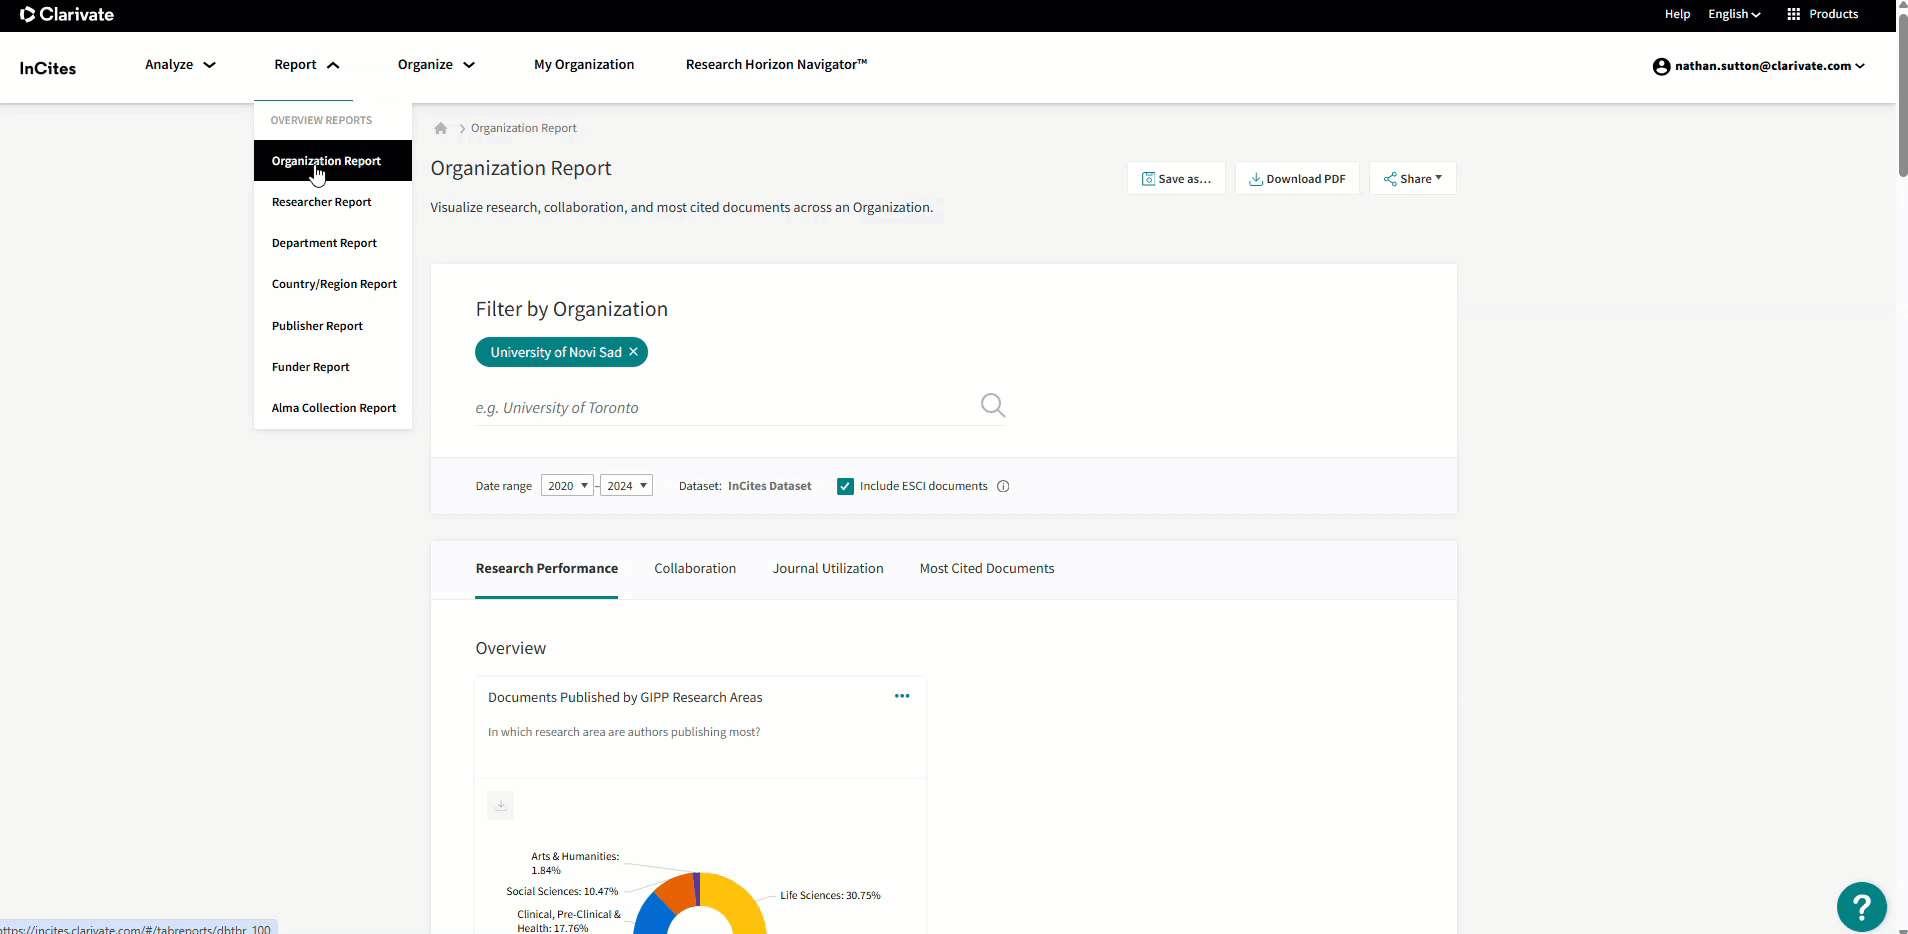Click the chart download icon

[501, 805]
